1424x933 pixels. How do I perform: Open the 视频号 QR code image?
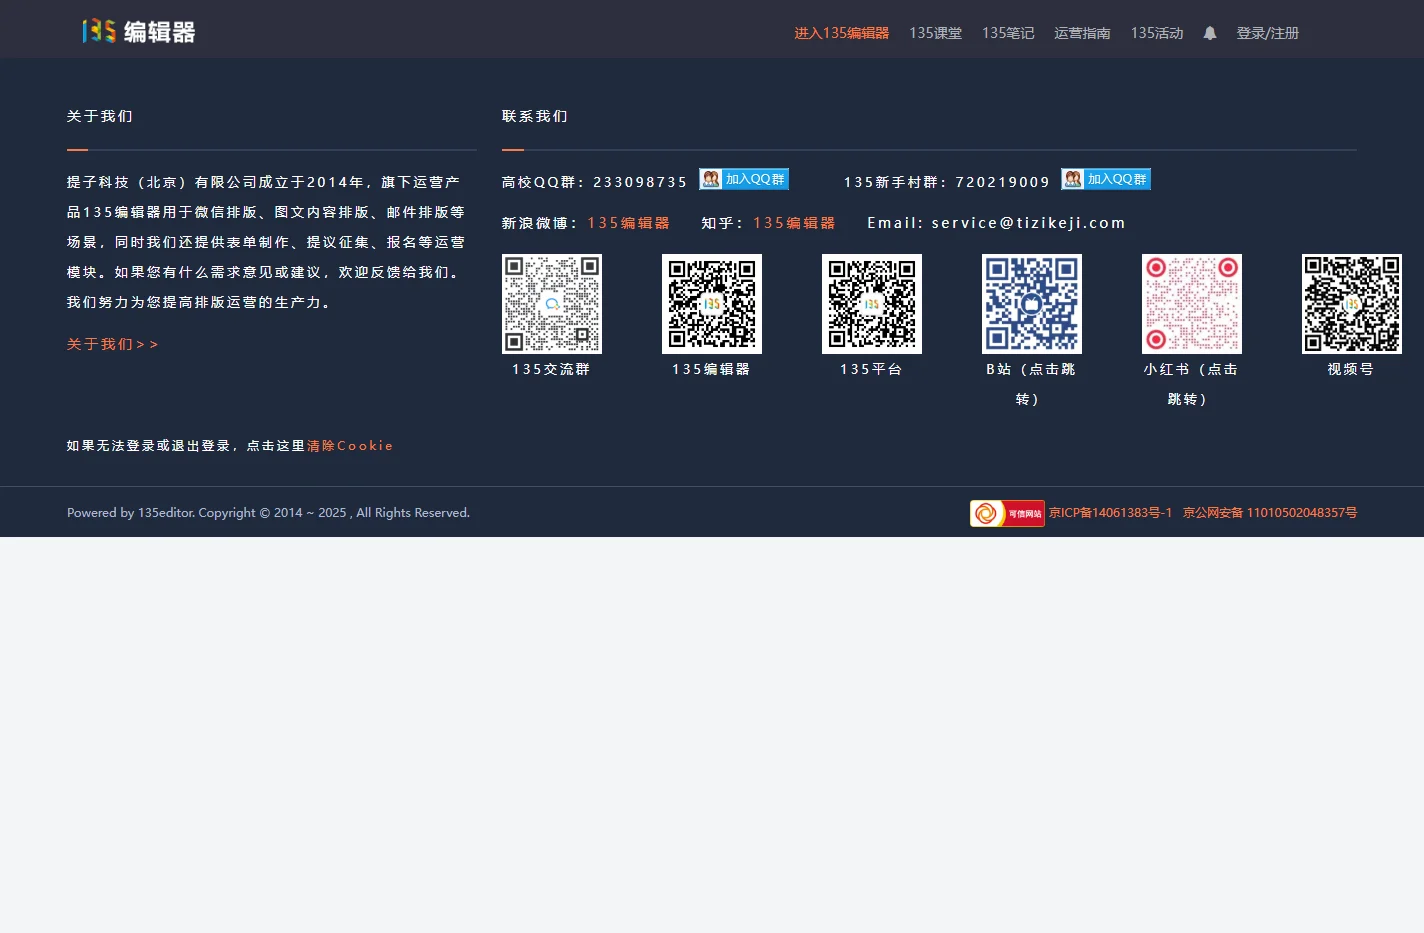pyautogui.click(x=1352, y=304)
